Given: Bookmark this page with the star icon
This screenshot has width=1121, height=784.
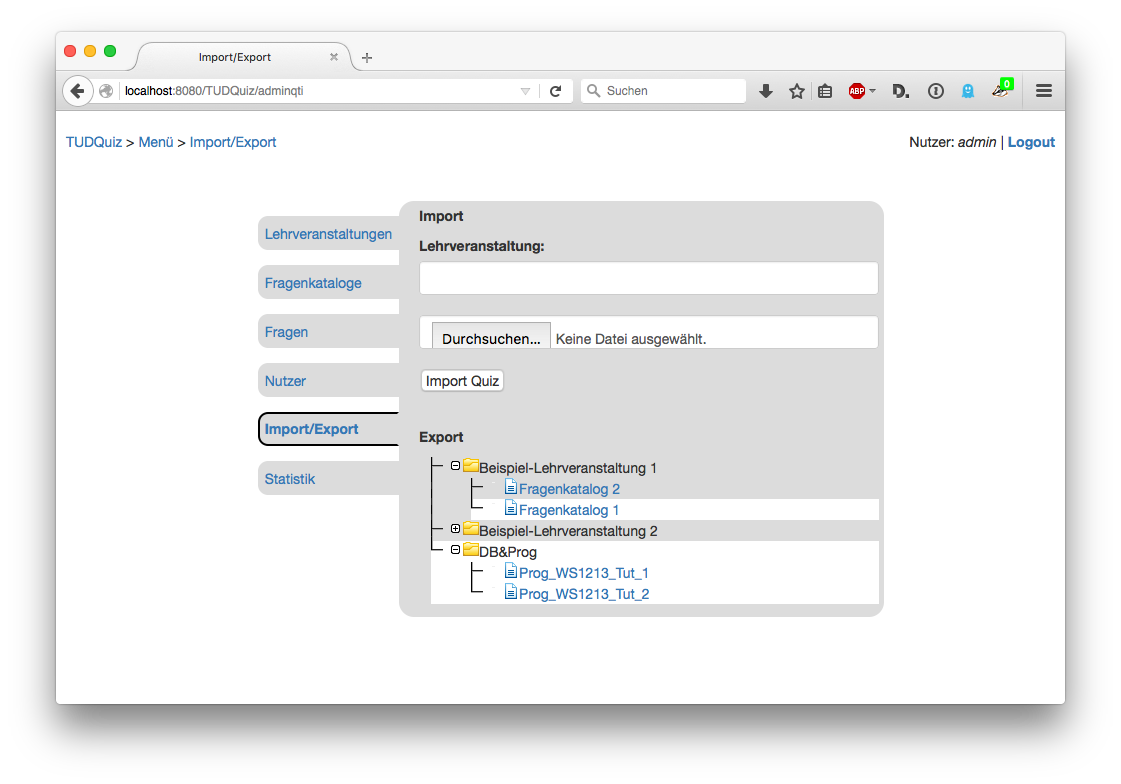Looking at the screenshot, I should tap(796, 91).
